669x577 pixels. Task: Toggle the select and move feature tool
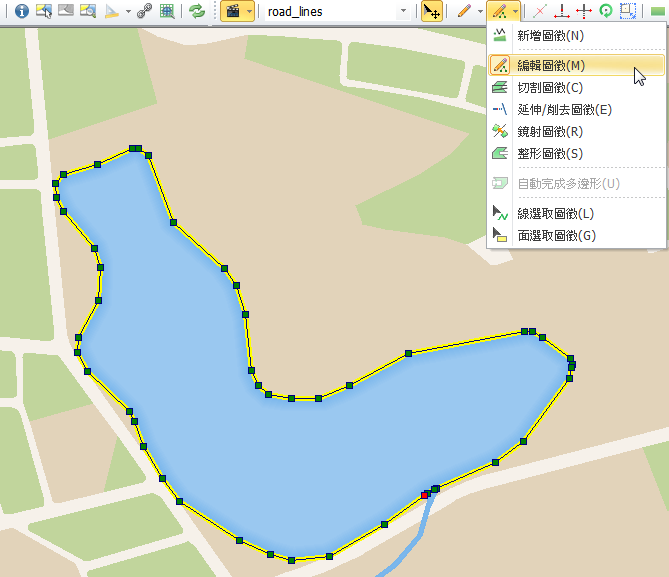pyautogui.click(x=431, y=12)
